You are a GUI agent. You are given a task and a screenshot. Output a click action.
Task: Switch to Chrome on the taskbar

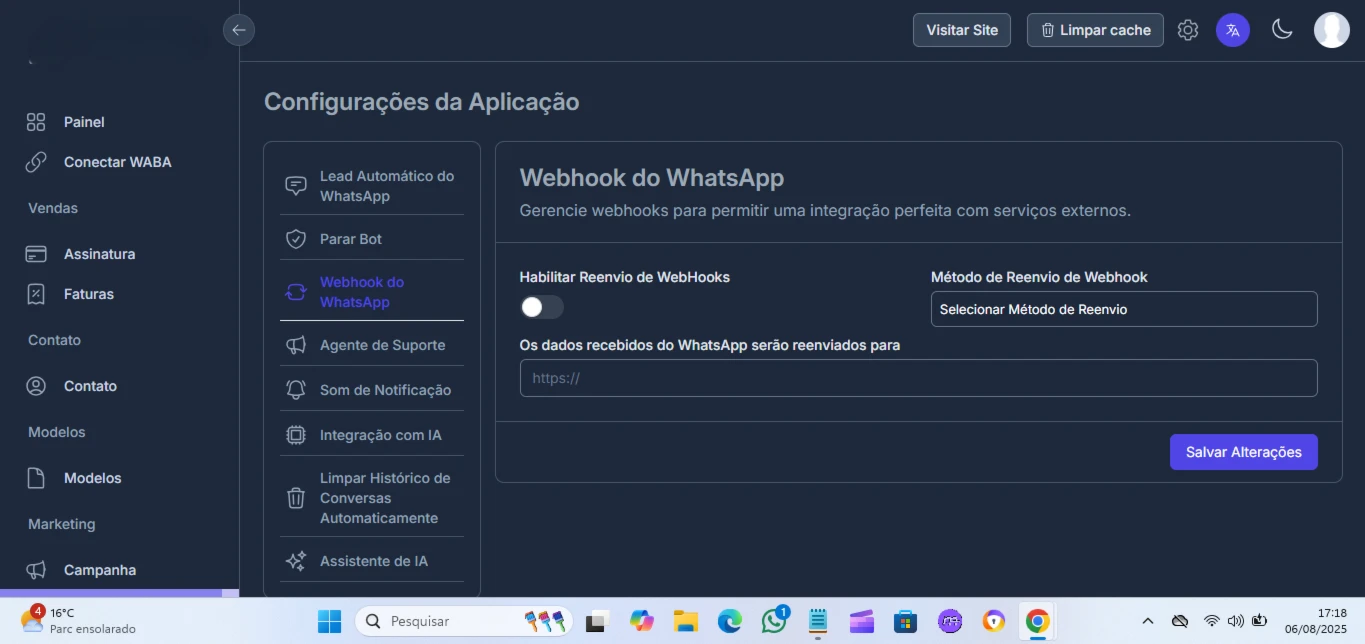pos(1038,621)
